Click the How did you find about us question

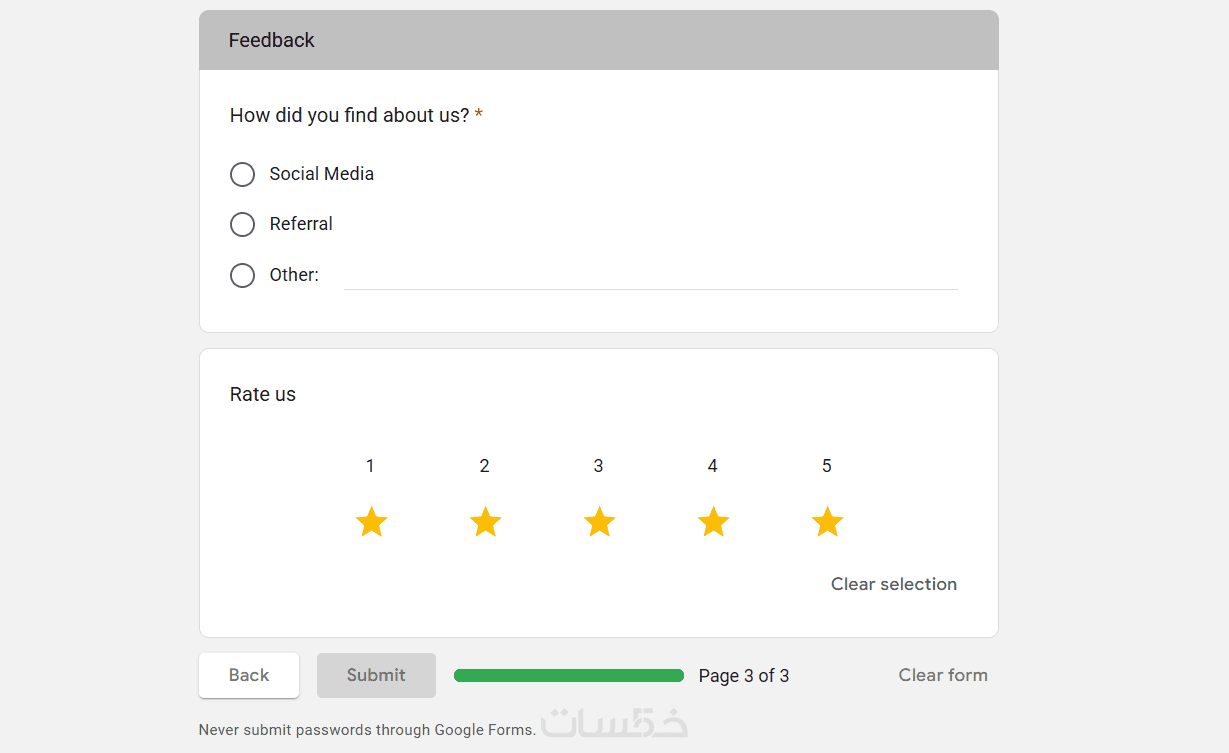pyautogui.click(x=349, y=115)
